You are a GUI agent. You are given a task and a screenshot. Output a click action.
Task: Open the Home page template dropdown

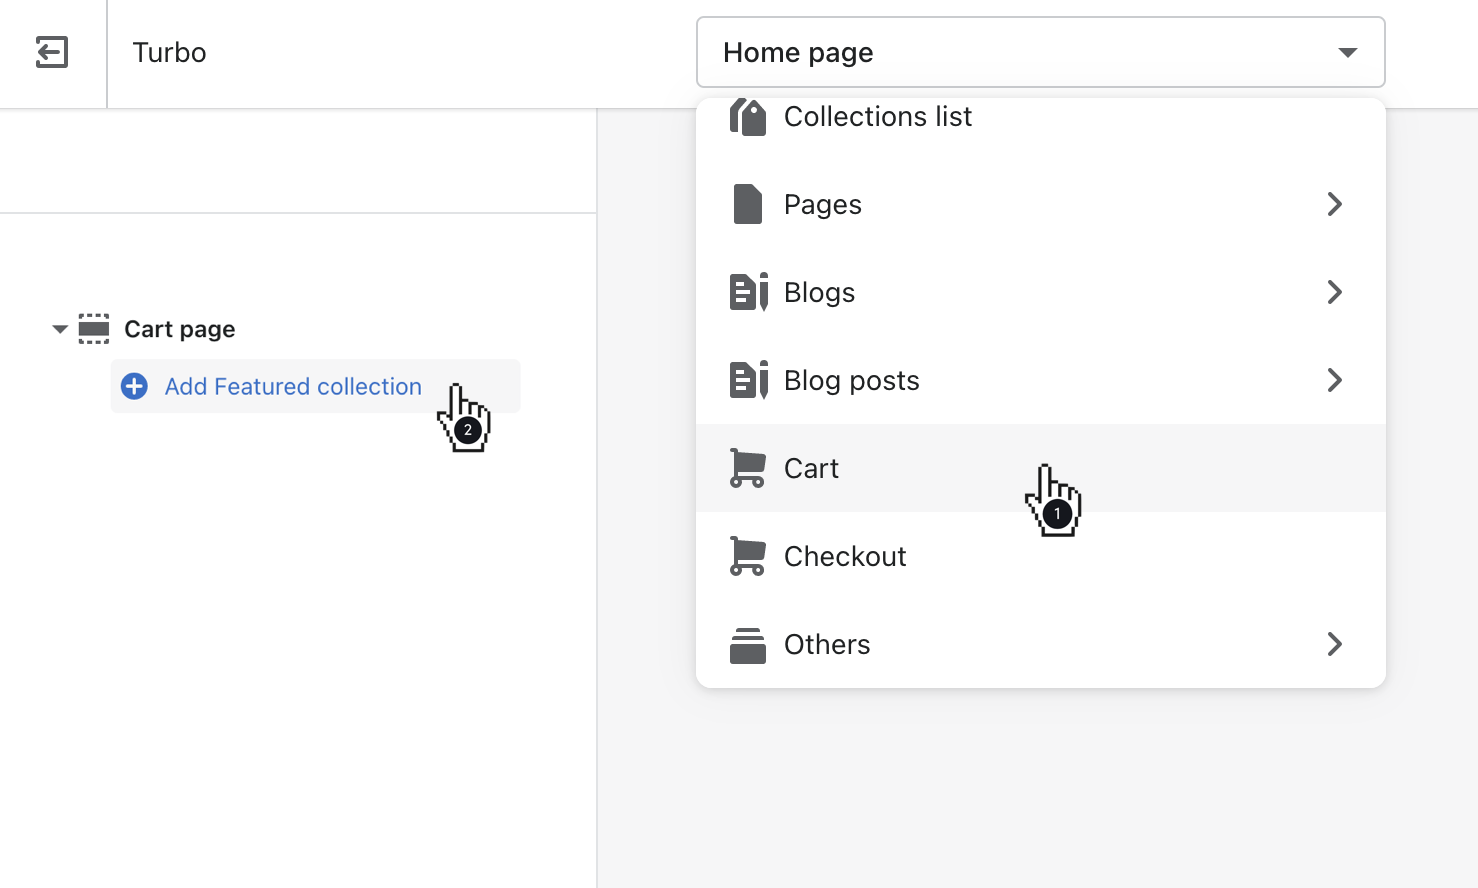(1040, 52)
